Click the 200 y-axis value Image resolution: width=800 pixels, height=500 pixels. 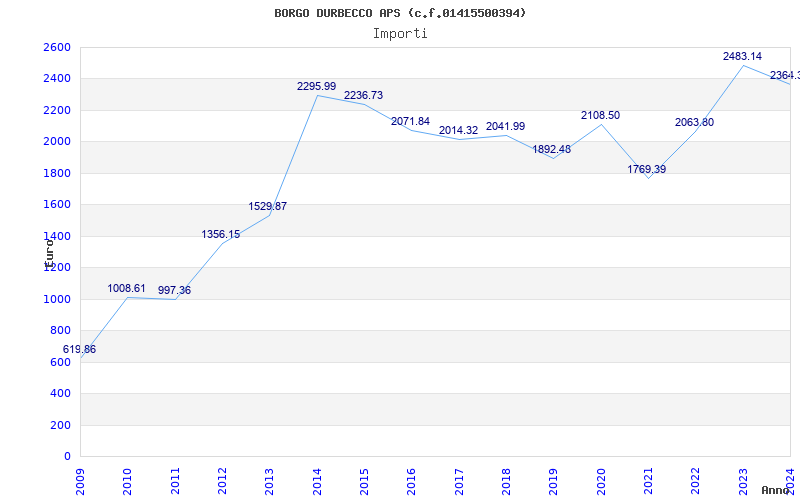[x=60, y=425]
